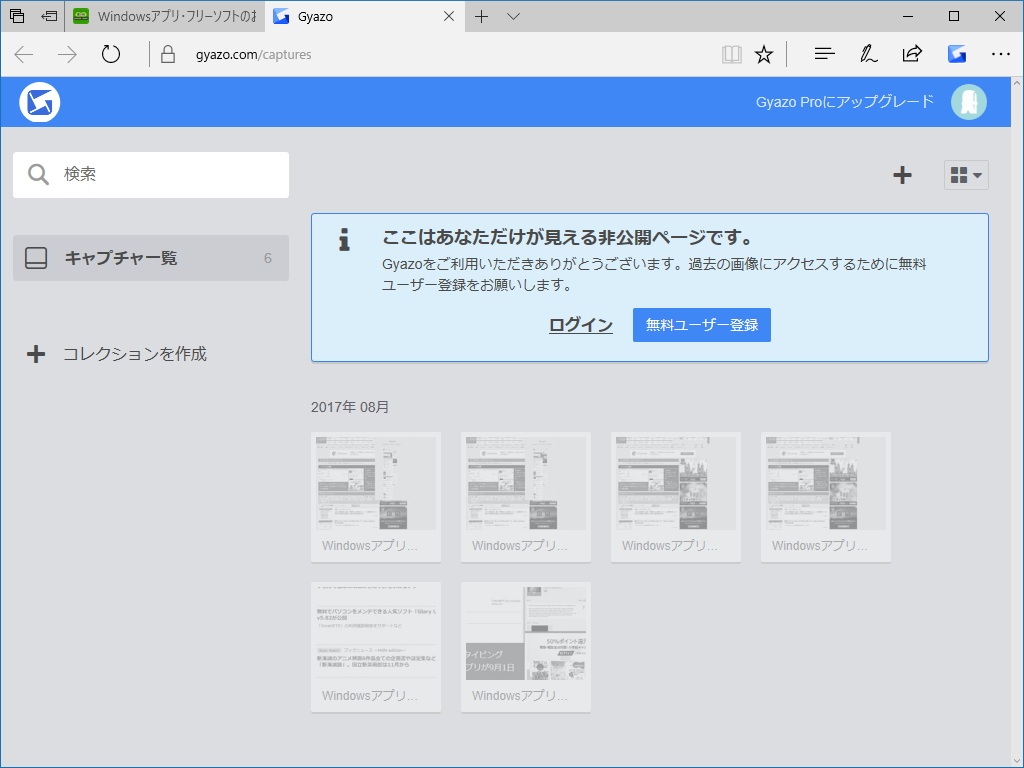Viewport: 1024px width, 768px height.
Task: Click the plus icon next to コレクションを作成
Action: tap(37, 353)
